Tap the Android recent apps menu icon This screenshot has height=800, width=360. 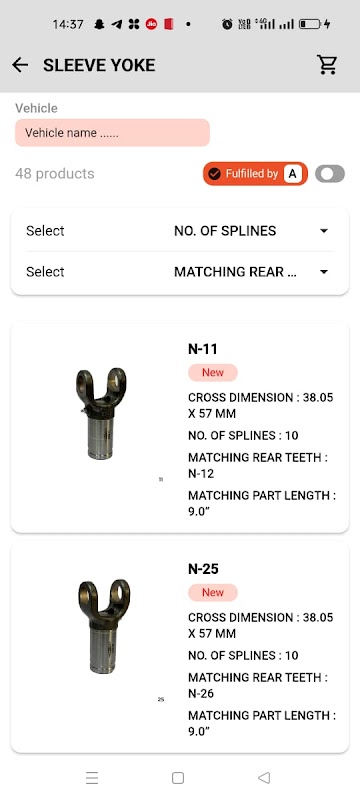92,778
